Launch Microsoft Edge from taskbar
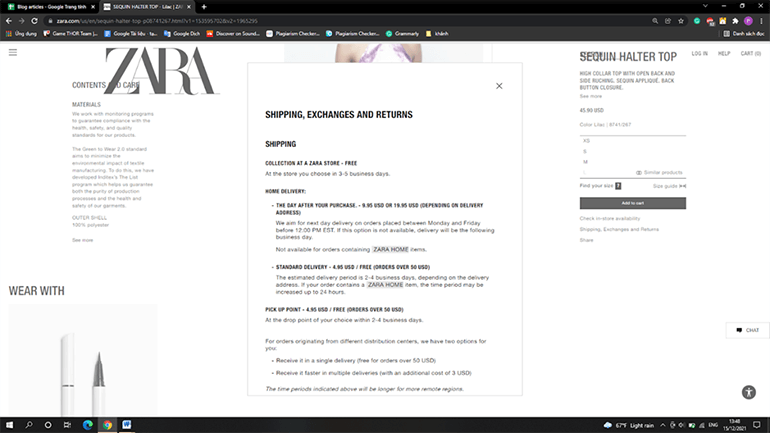 coord(87,425)
